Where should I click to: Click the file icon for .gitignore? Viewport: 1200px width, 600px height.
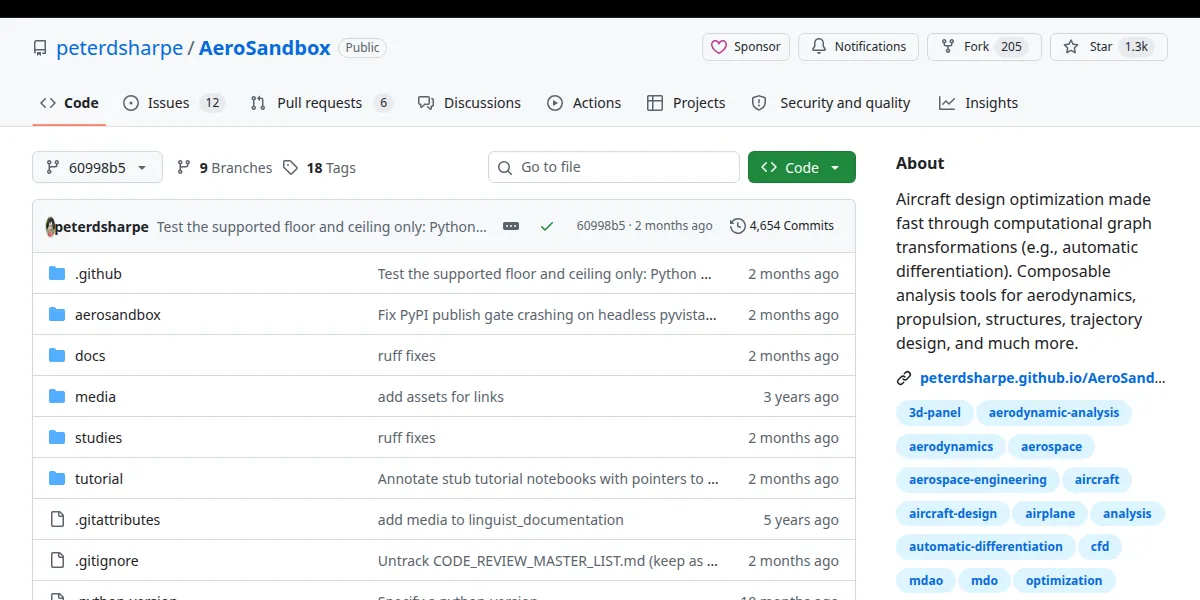[57, 561]
